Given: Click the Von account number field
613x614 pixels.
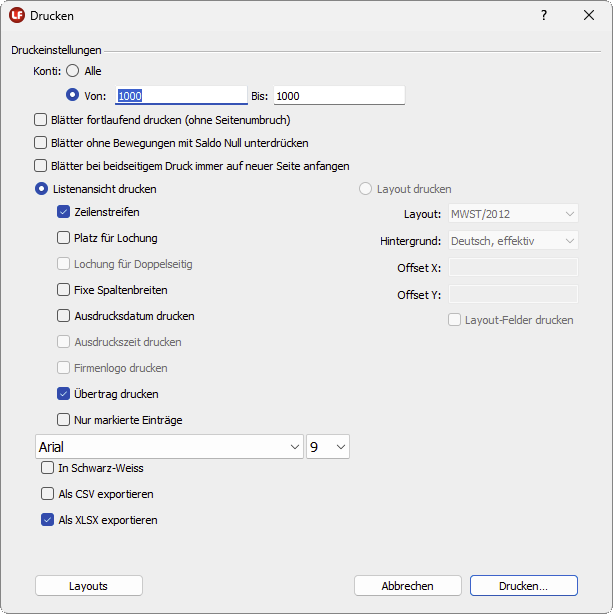Looking at the screenshot, I should [x=181, y=96].
